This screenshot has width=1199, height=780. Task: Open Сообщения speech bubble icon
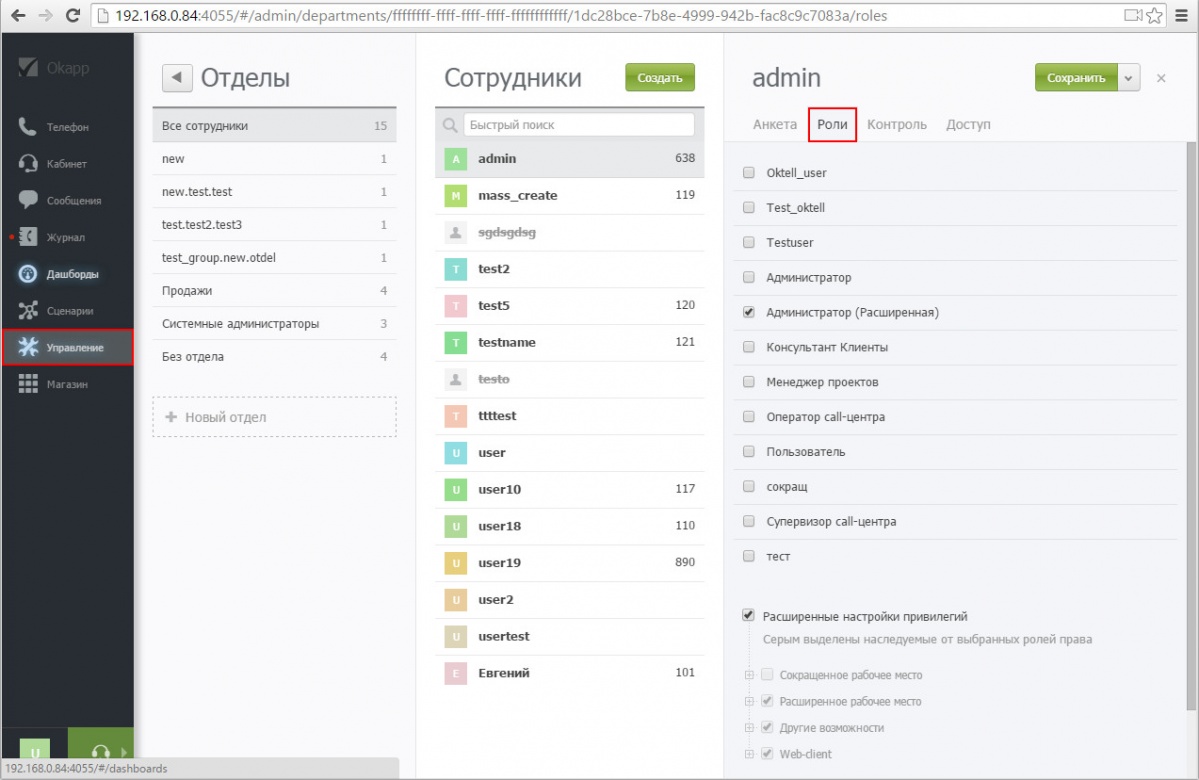click(28, 200)
